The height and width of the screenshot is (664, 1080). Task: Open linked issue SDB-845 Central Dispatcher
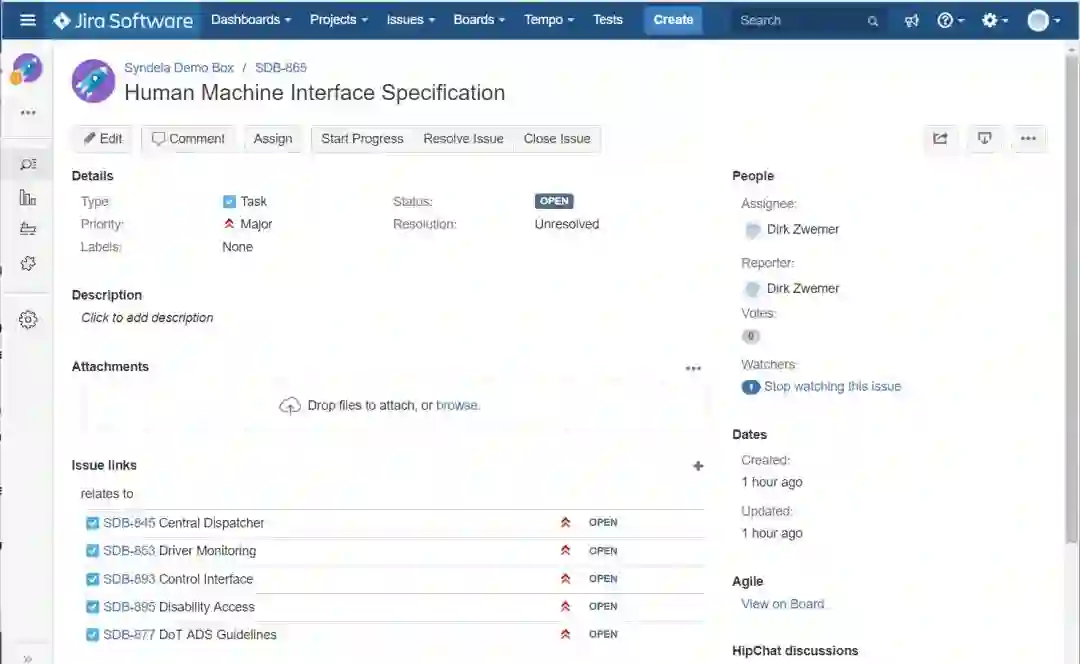click(184, 523)
